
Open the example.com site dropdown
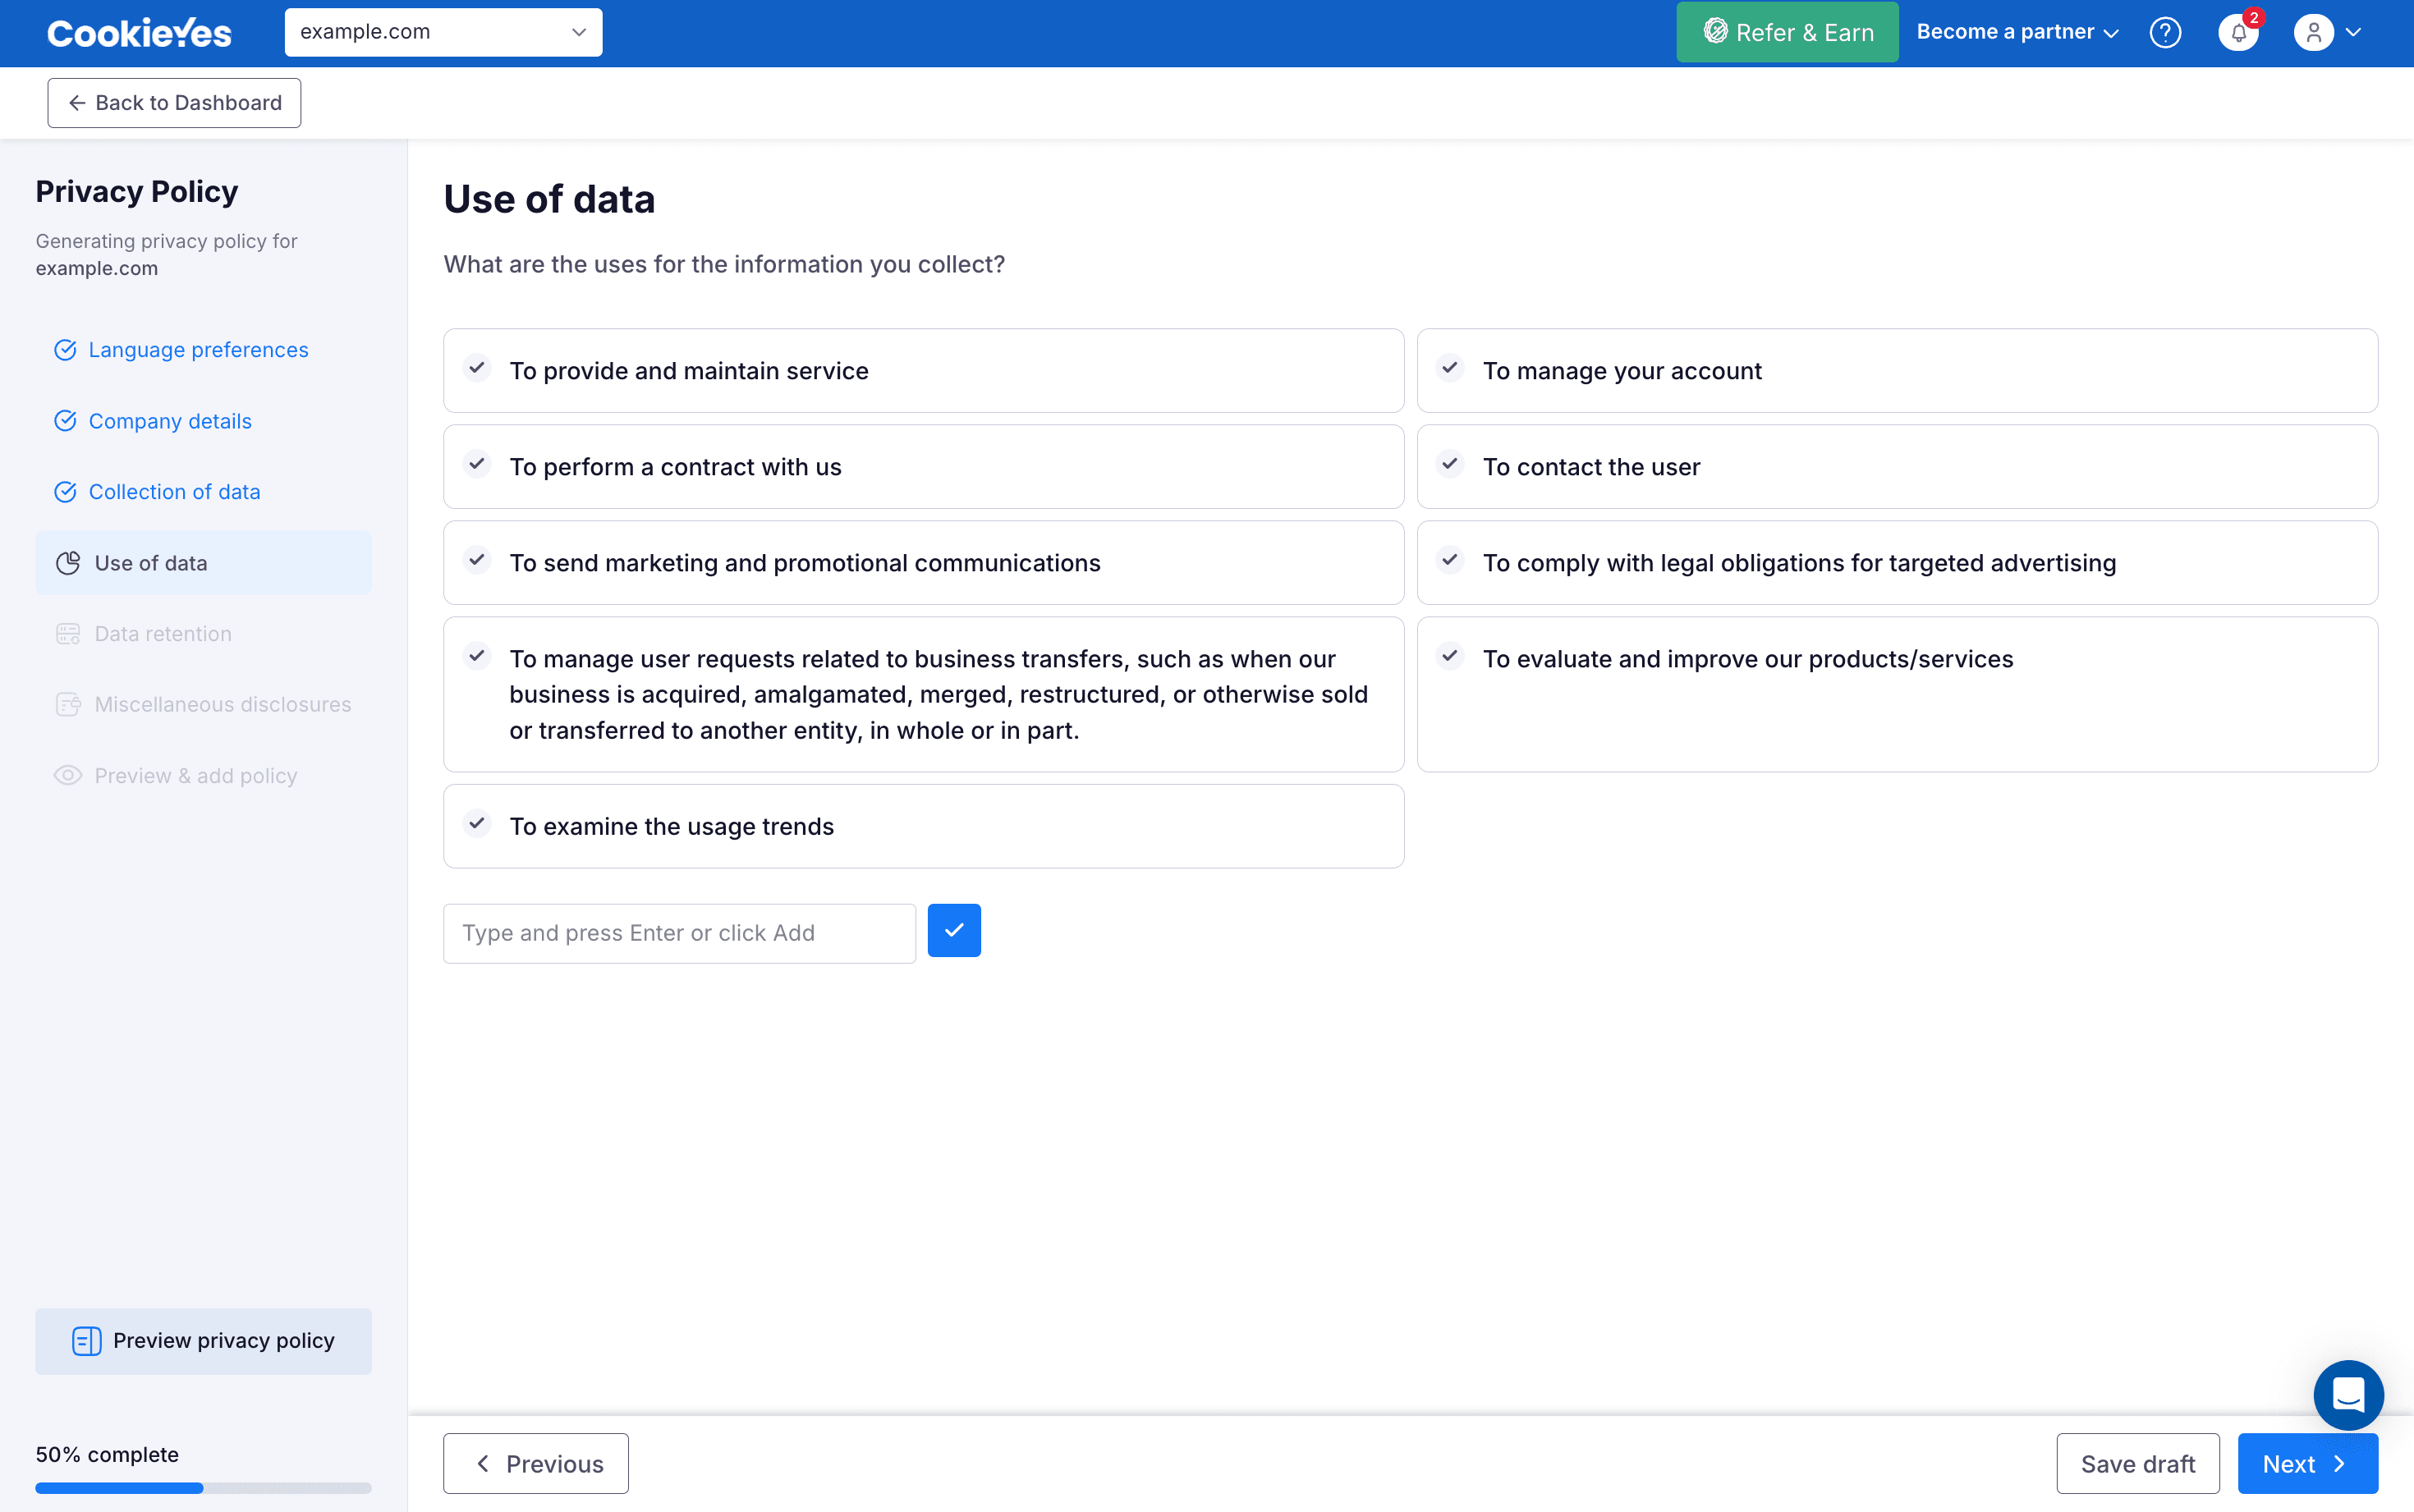pos(443,32)
